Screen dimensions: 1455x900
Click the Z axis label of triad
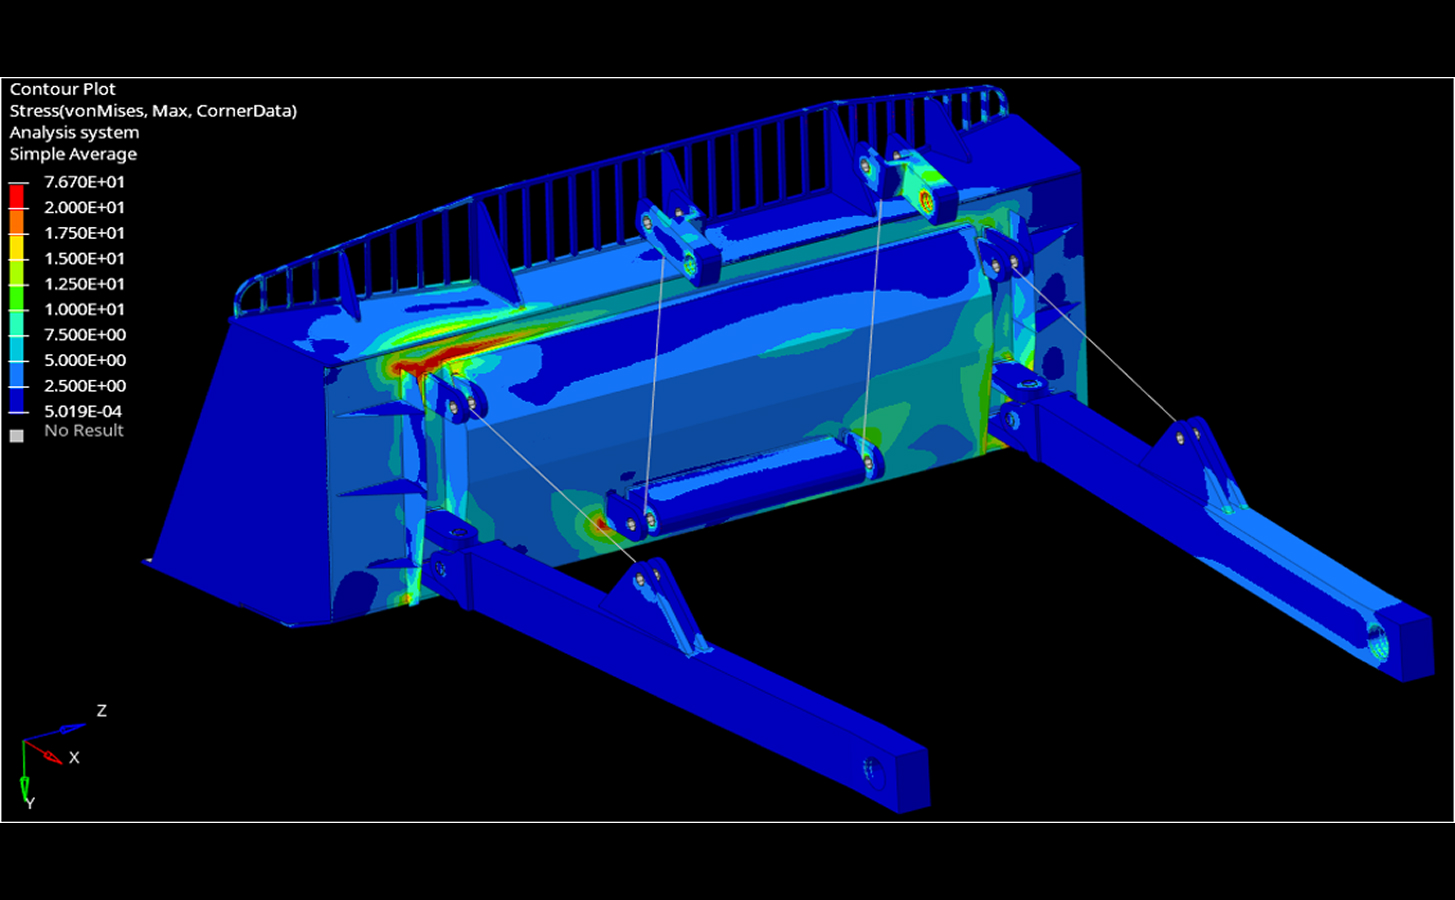tap(101, 711)
